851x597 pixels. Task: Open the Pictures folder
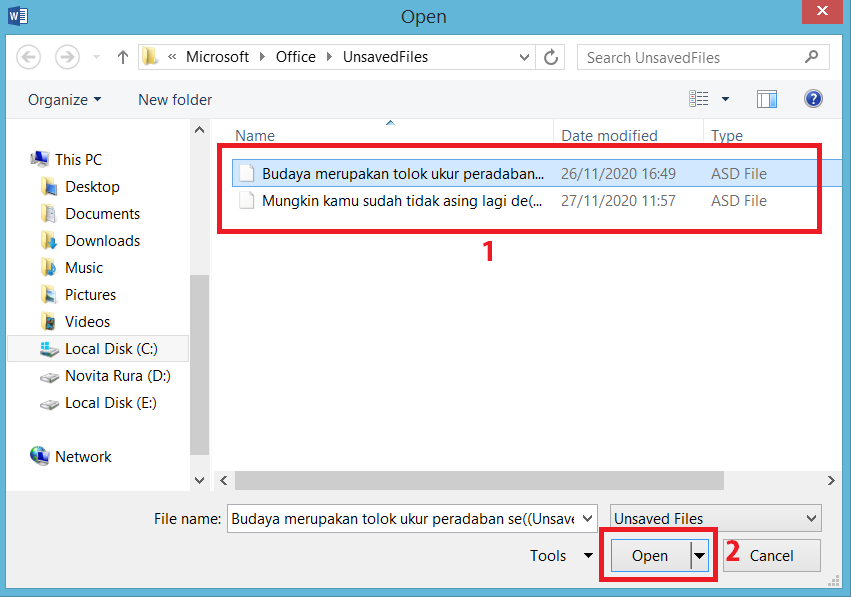click(x=78, y=295)
